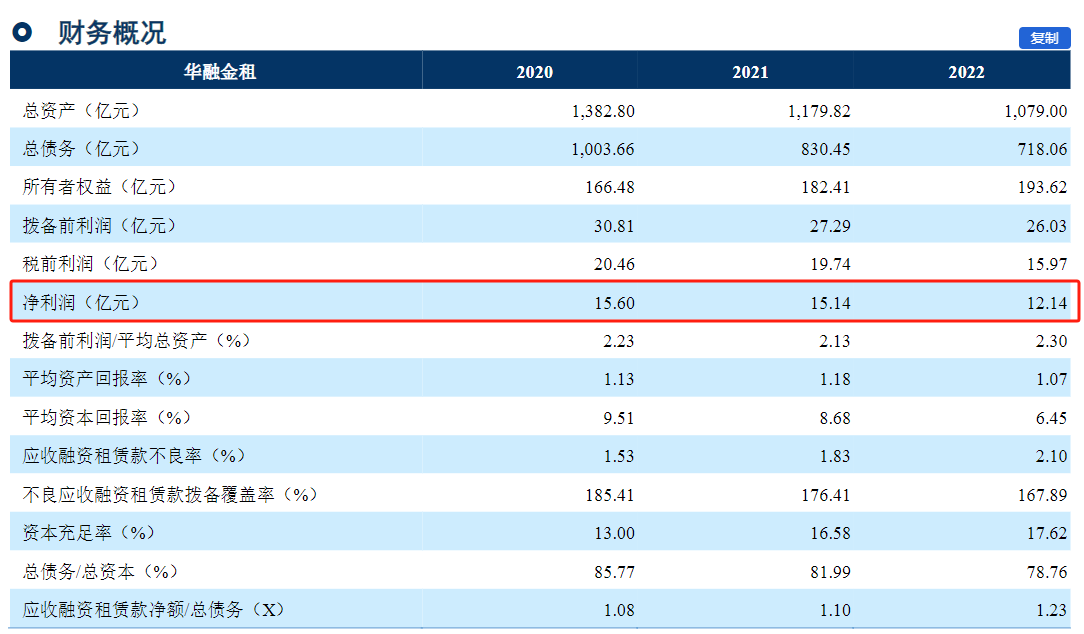Click the 财务概况 section heading
The height and width of the screenshot is (634, 1084).
(112, 32)
